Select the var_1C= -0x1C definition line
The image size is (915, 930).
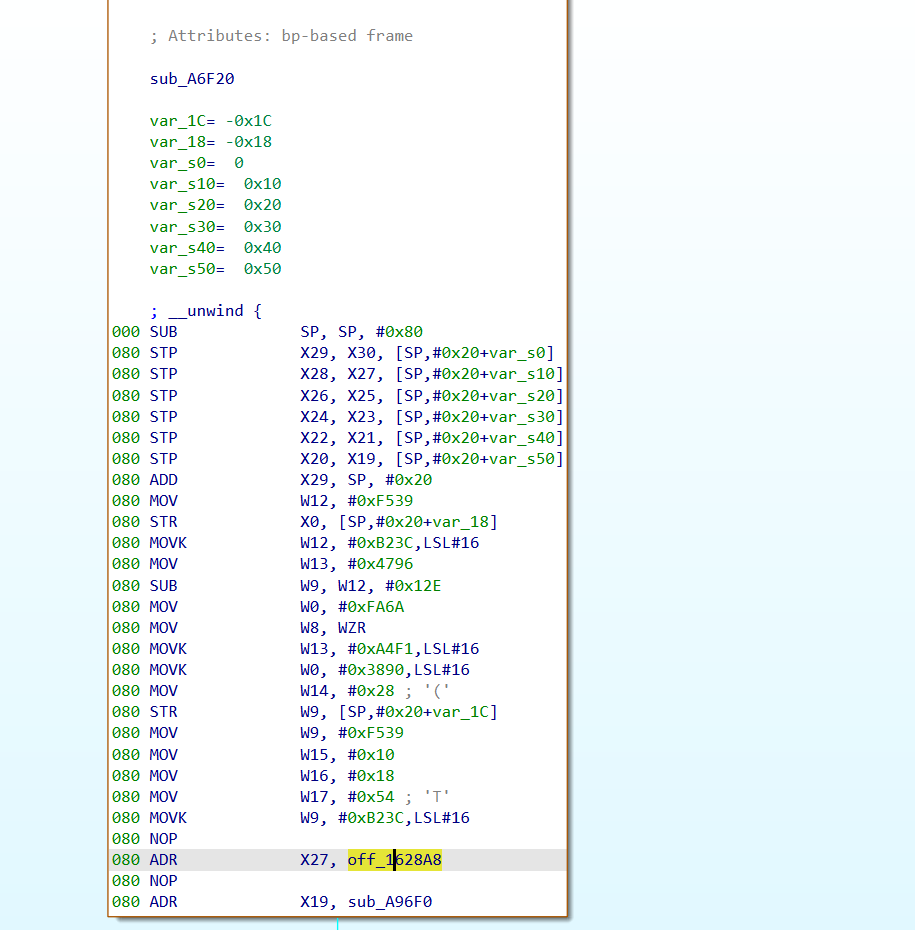click(211, 120)
